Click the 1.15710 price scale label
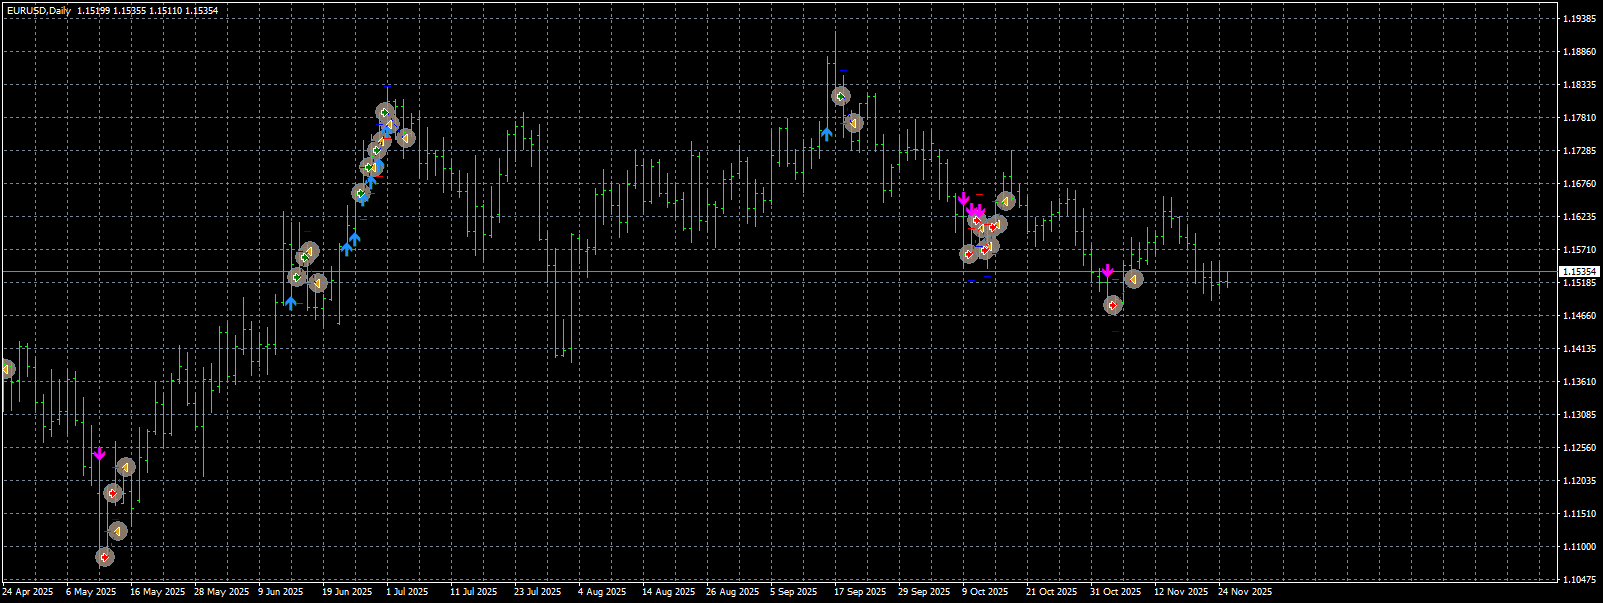This screenshot has width=1603, height=603. tap(1579, 250)
